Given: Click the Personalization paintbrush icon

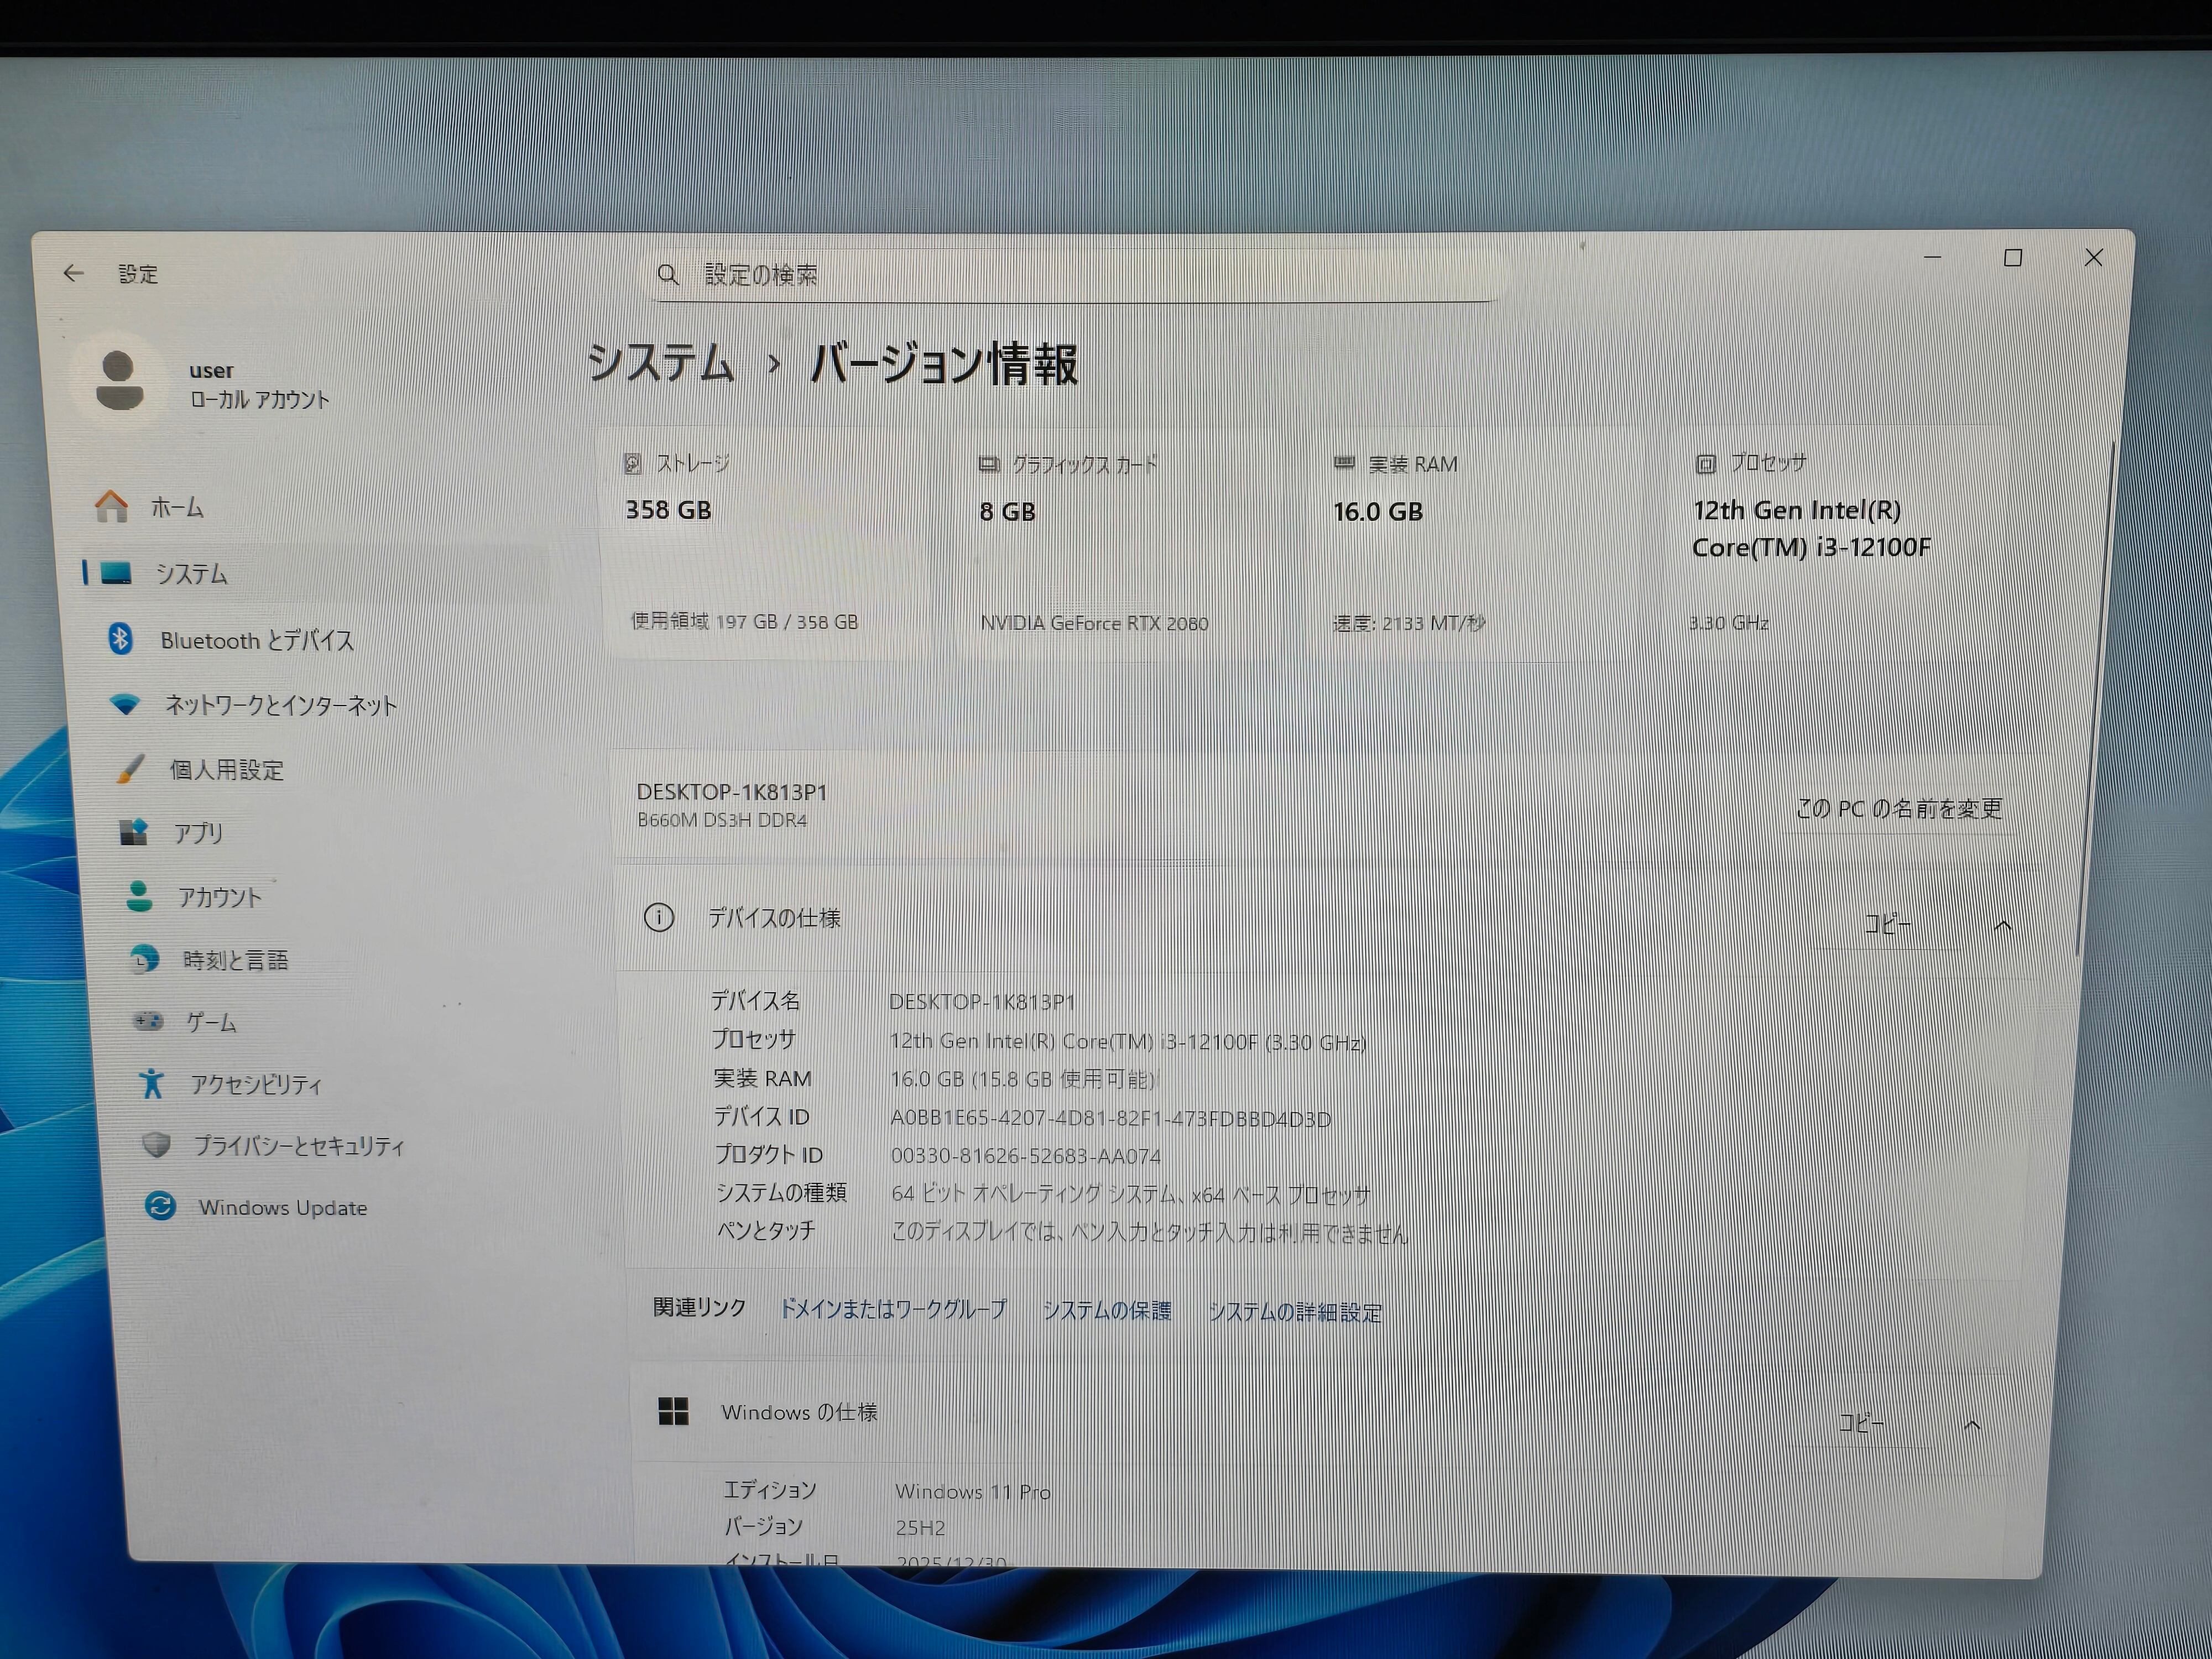Looking at the screenshot, I should pyautogui.click(x=131, y=769).
